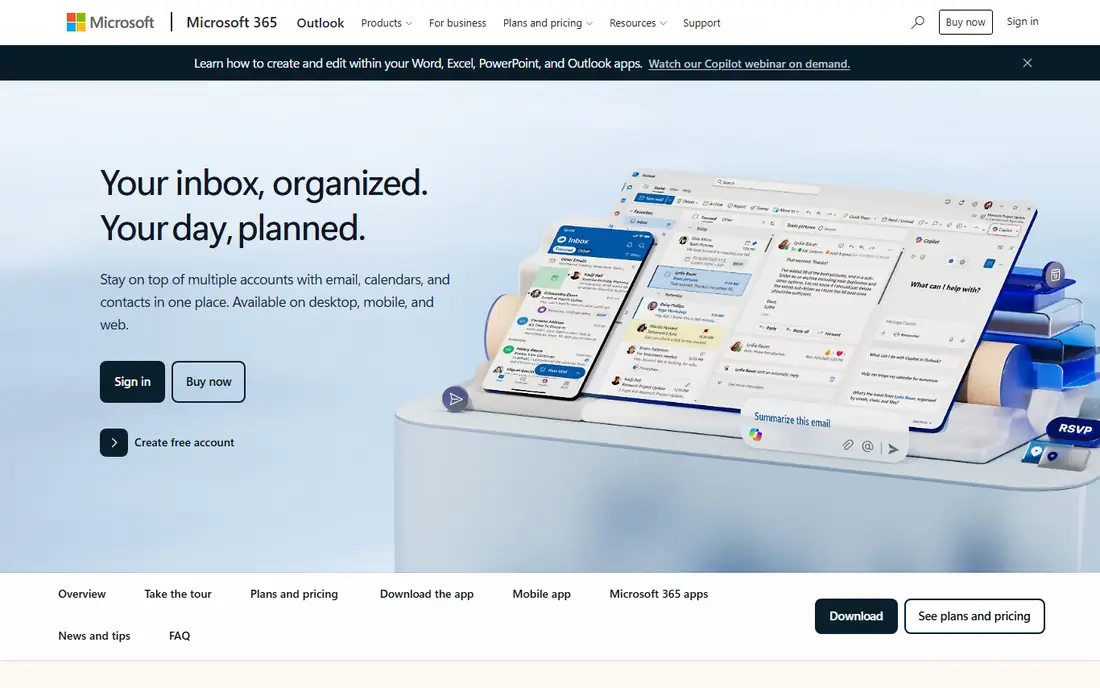Open the Microsoft 365 header link
Image resolution: width=1100 pixels, height=688 pixels.
[x=232, y=22]
